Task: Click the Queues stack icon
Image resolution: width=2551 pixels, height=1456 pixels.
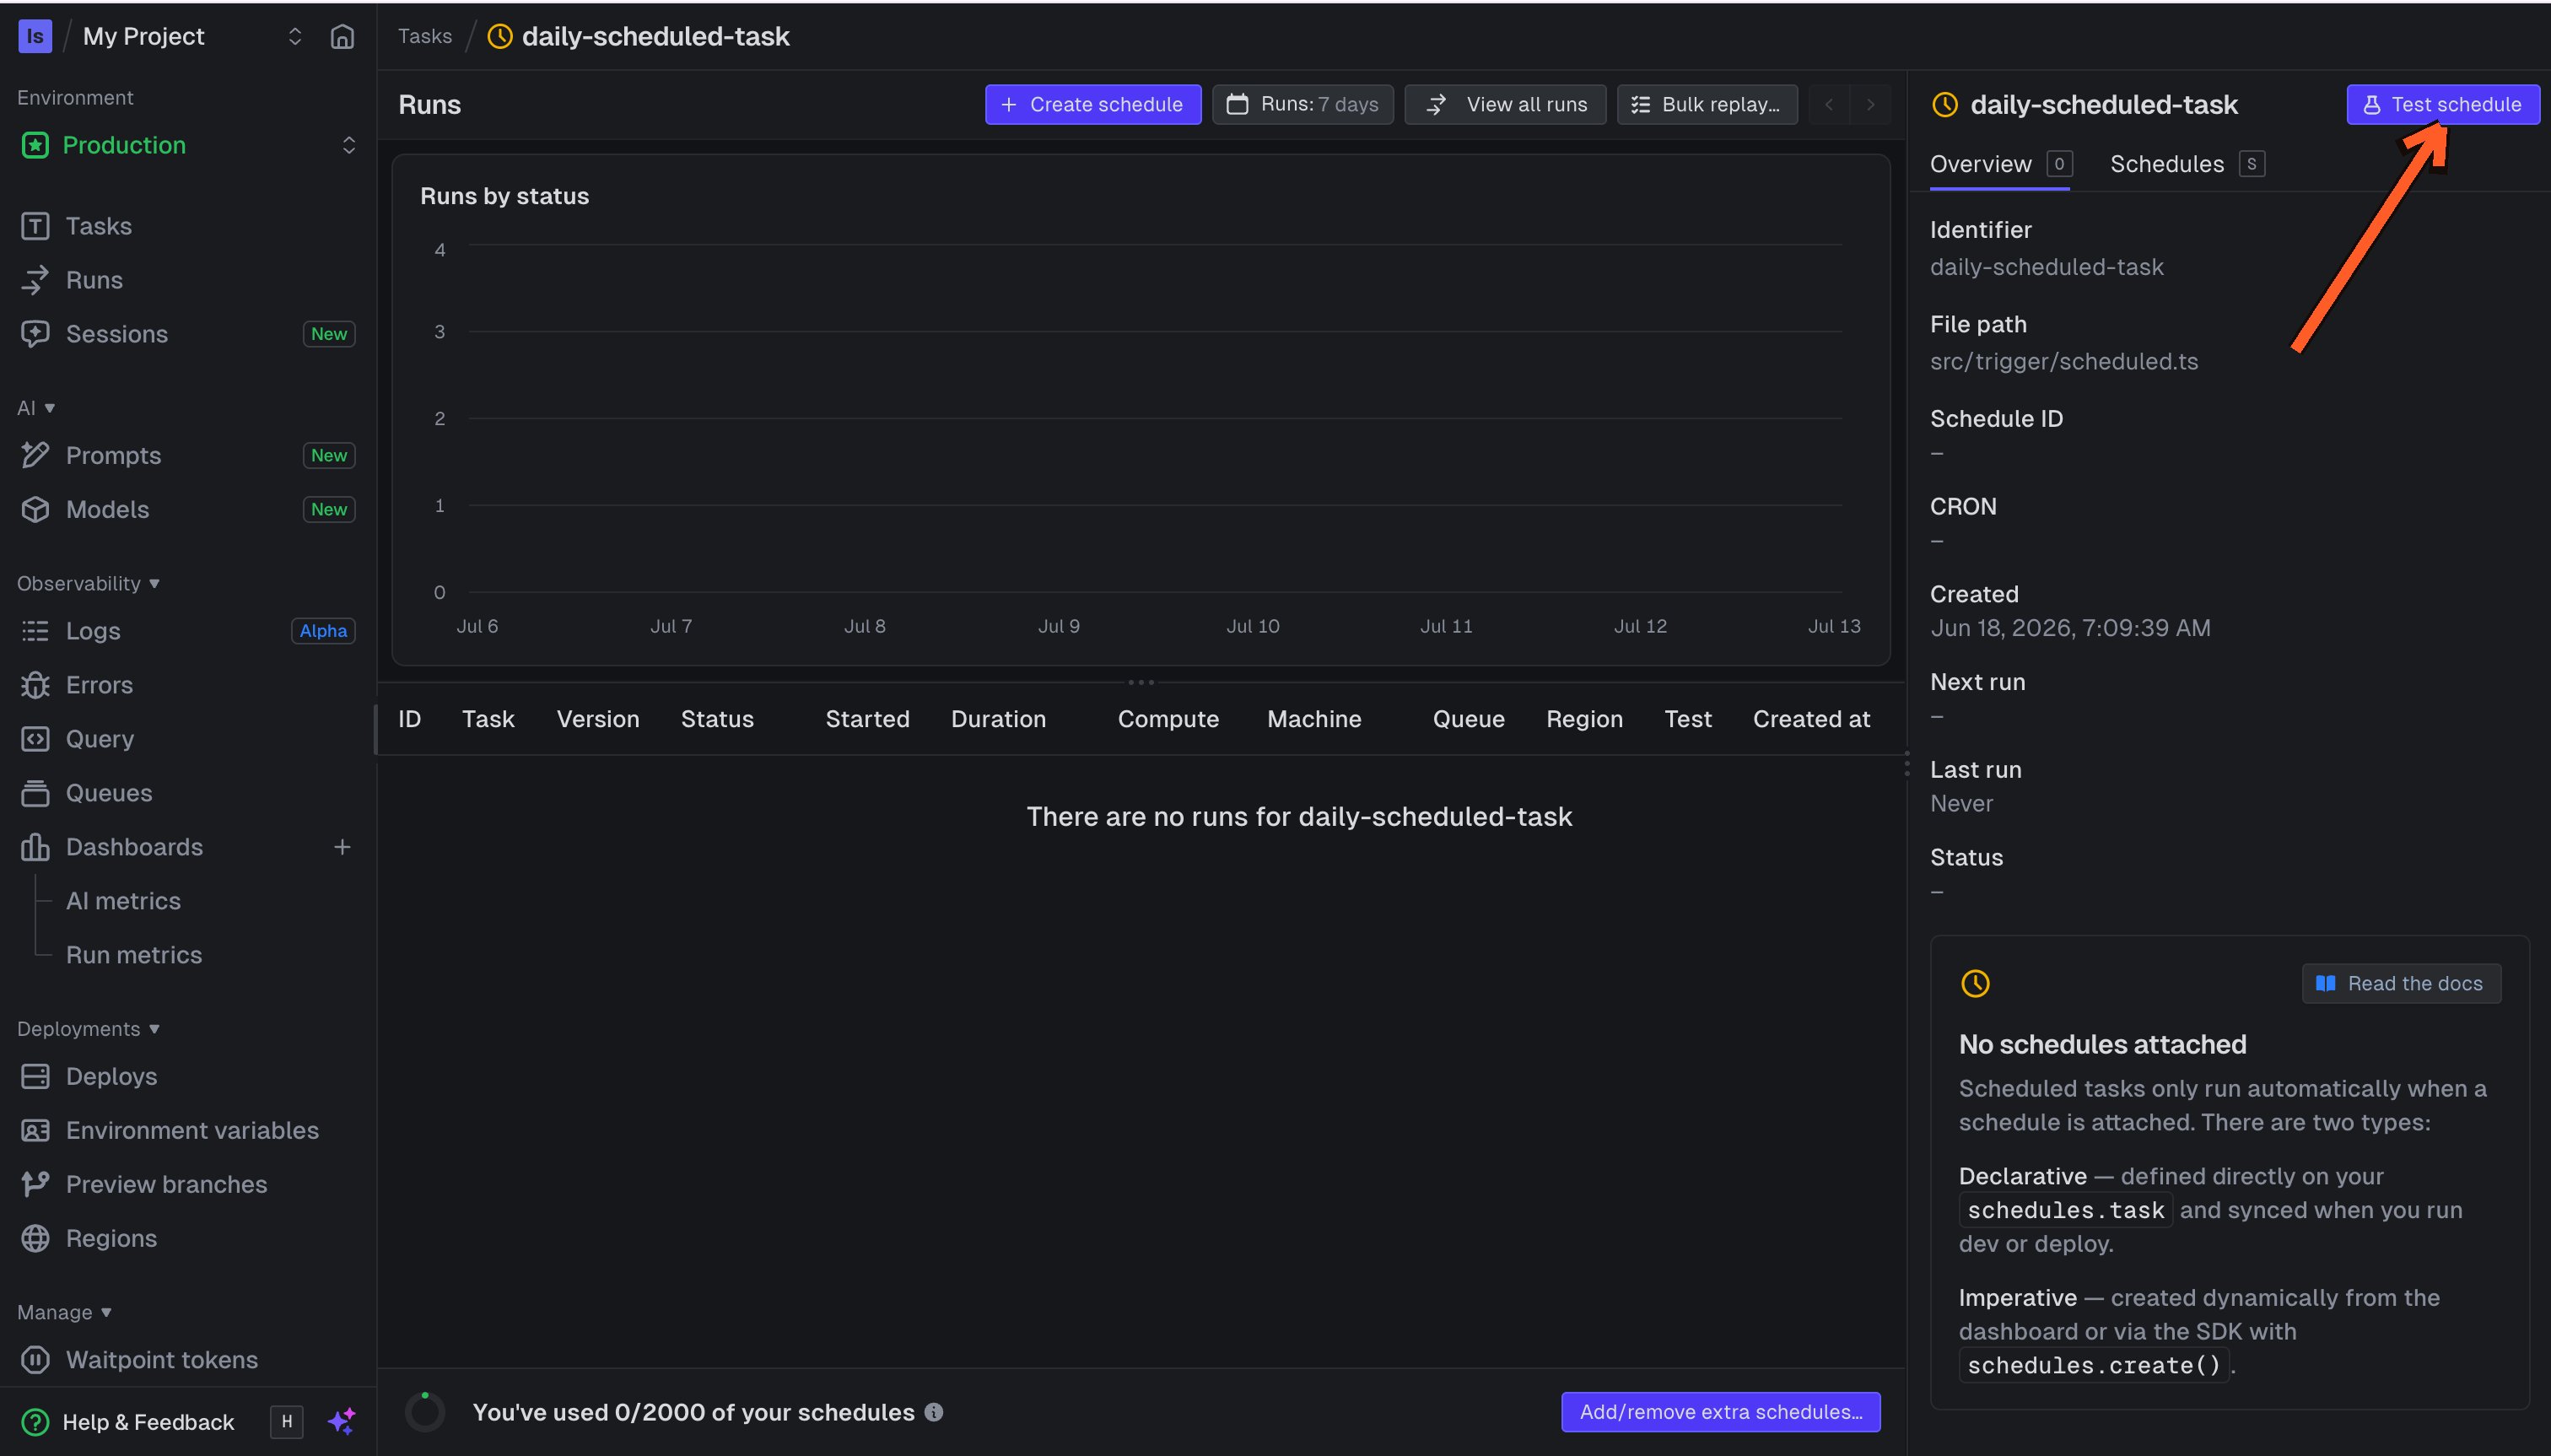Action: 35,793
